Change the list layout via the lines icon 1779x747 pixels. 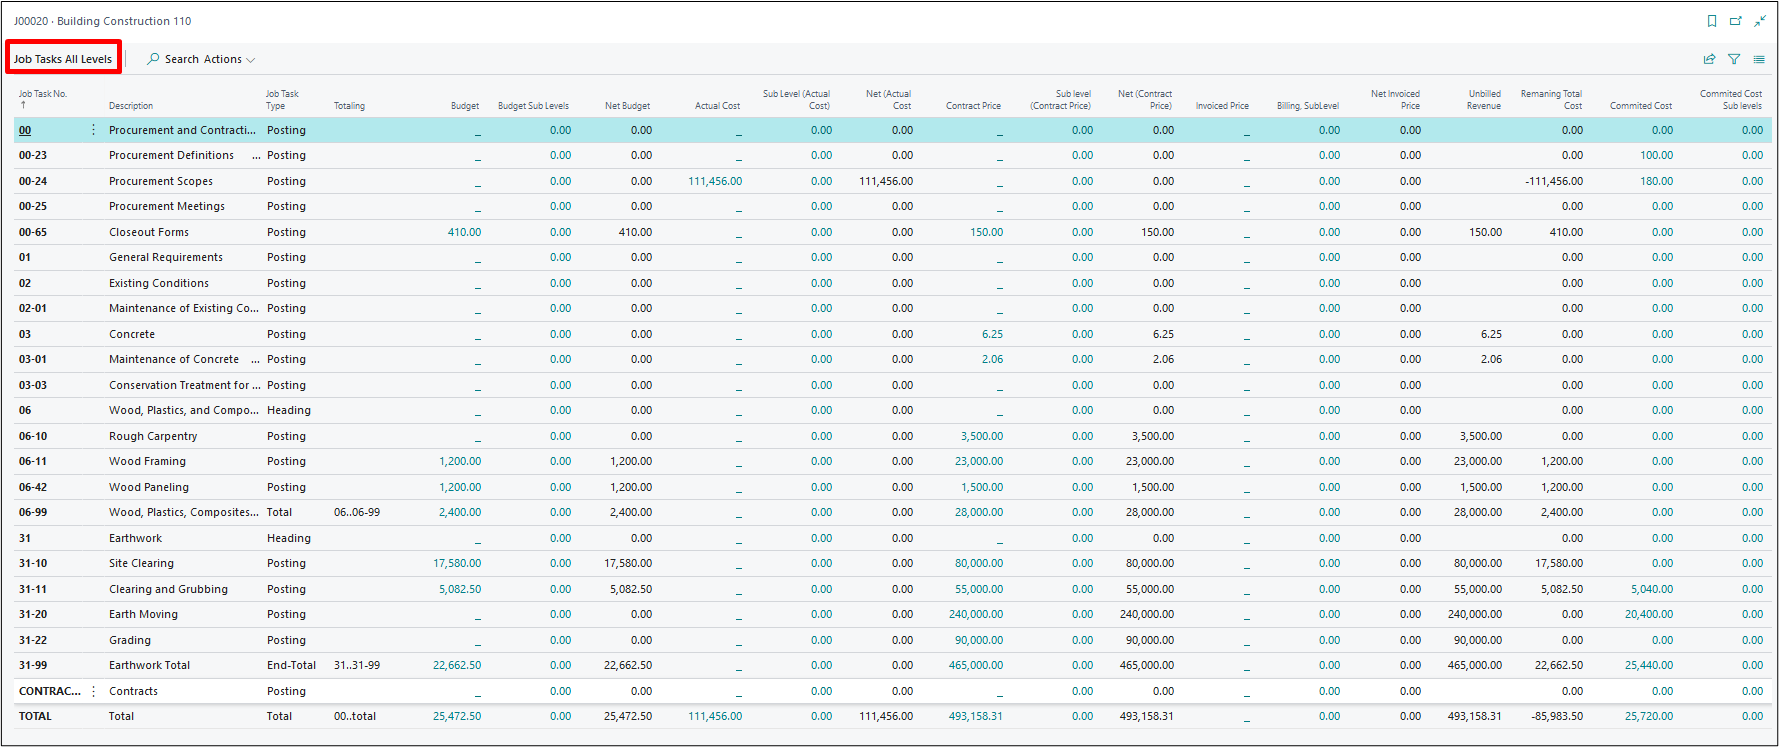(x=1759, y=59)
